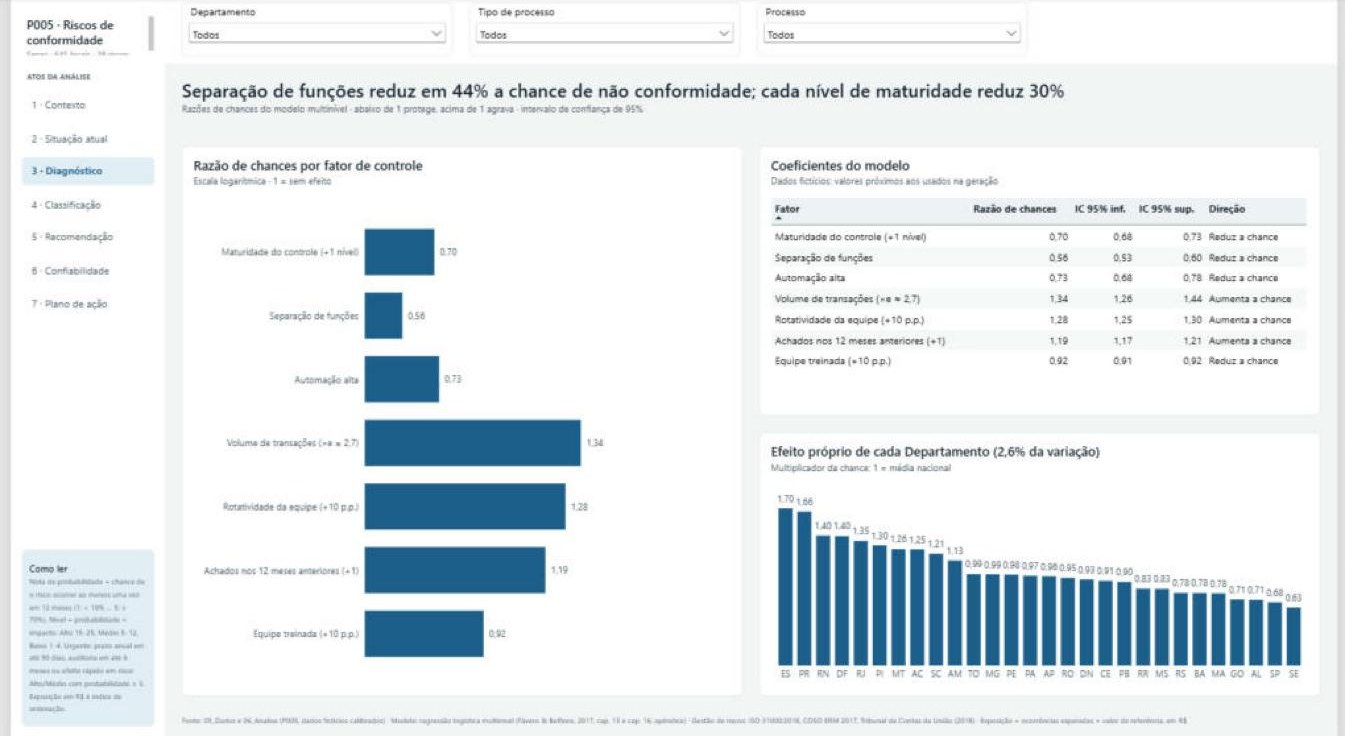Sort by IC 95% inf. column header
1345x736 pixels.
[x=1100, y=209]
